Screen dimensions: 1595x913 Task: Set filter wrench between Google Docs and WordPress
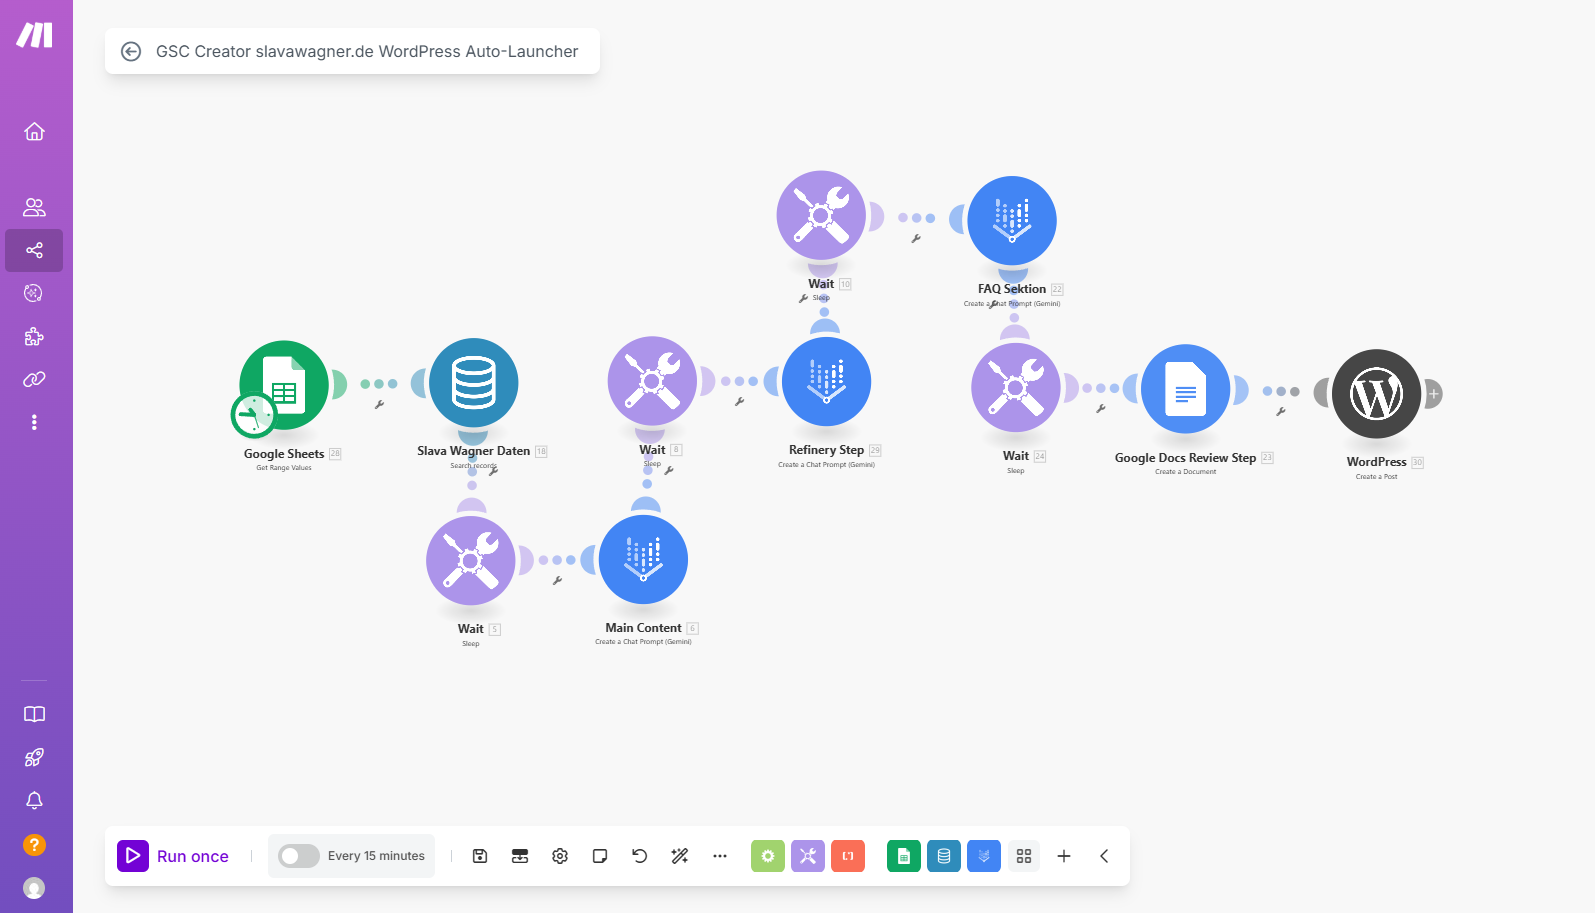(1281, 412)
